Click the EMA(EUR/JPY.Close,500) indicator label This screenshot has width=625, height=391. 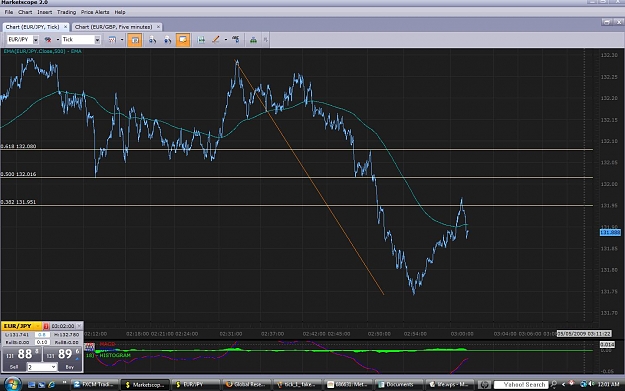[x=42, y=51]
